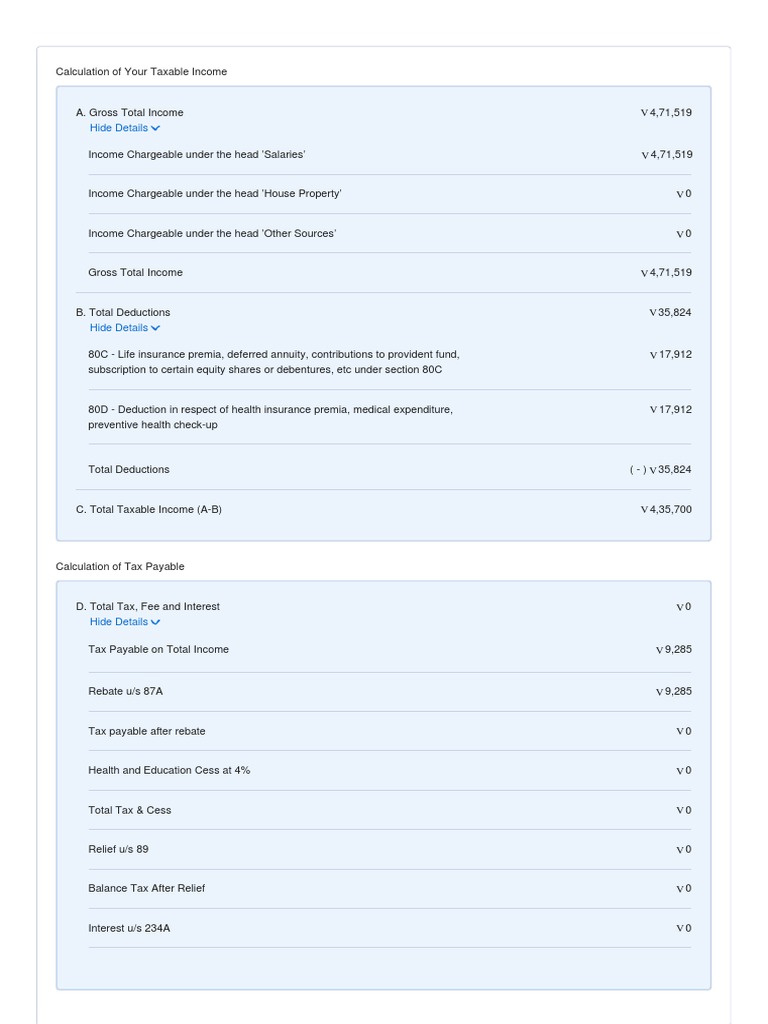
Task: Select the 'House Property' income row label
Action: pos(215,194)
